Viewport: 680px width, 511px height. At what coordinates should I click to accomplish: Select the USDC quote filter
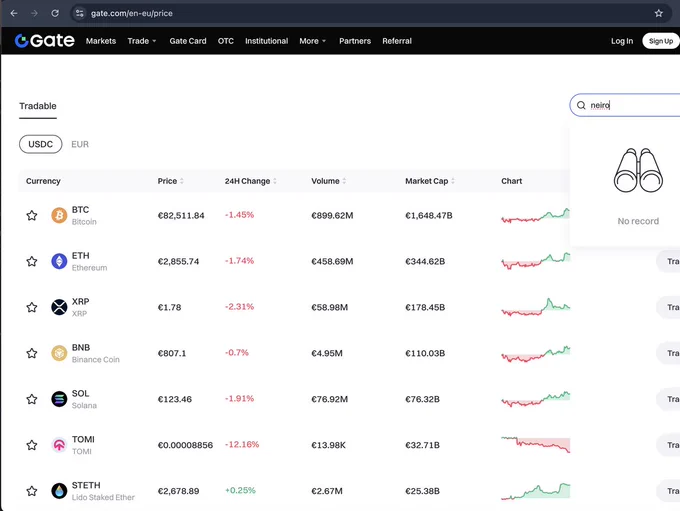(40, 144)
